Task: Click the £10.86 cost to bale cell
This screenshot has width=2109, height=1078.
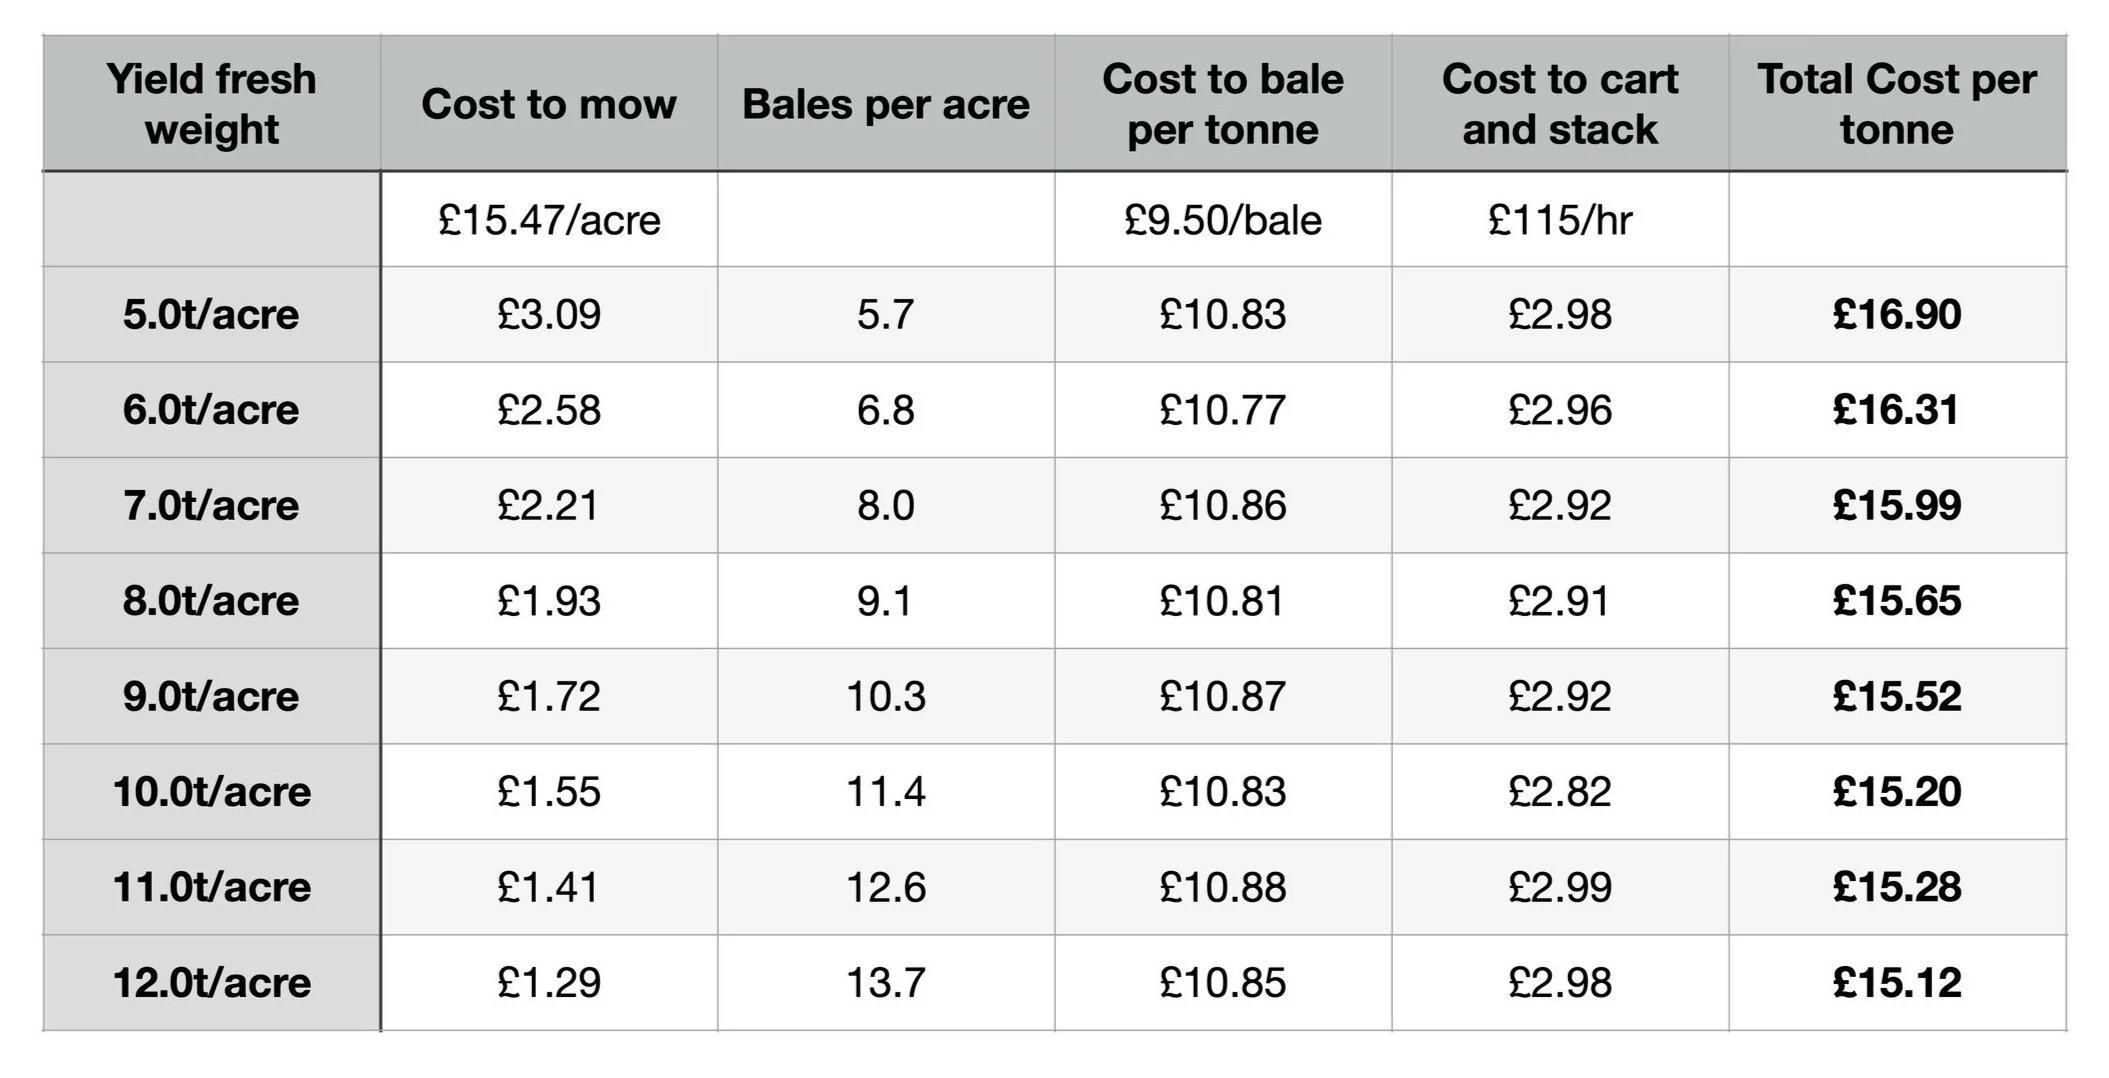Action: tap(1222, 506)
